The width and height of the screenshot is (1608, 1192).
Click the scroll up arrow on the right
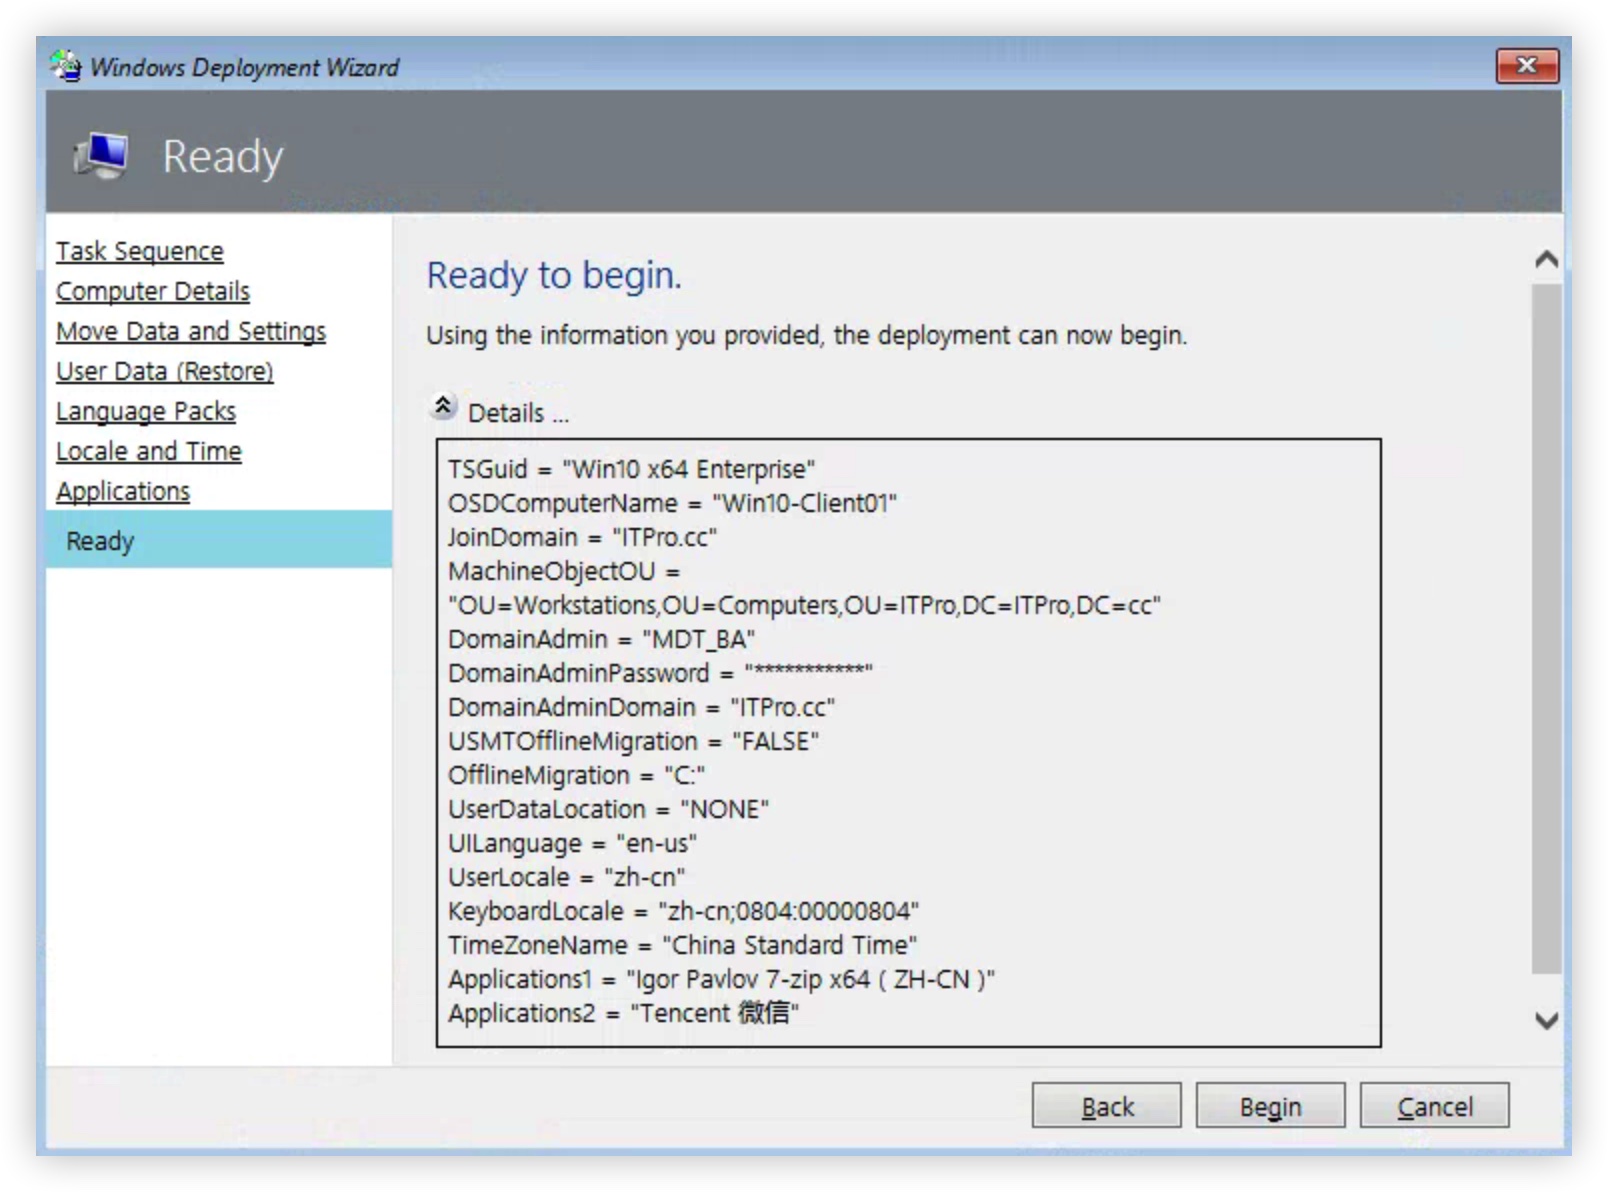pyautogui.click(x=1545, y=260)
